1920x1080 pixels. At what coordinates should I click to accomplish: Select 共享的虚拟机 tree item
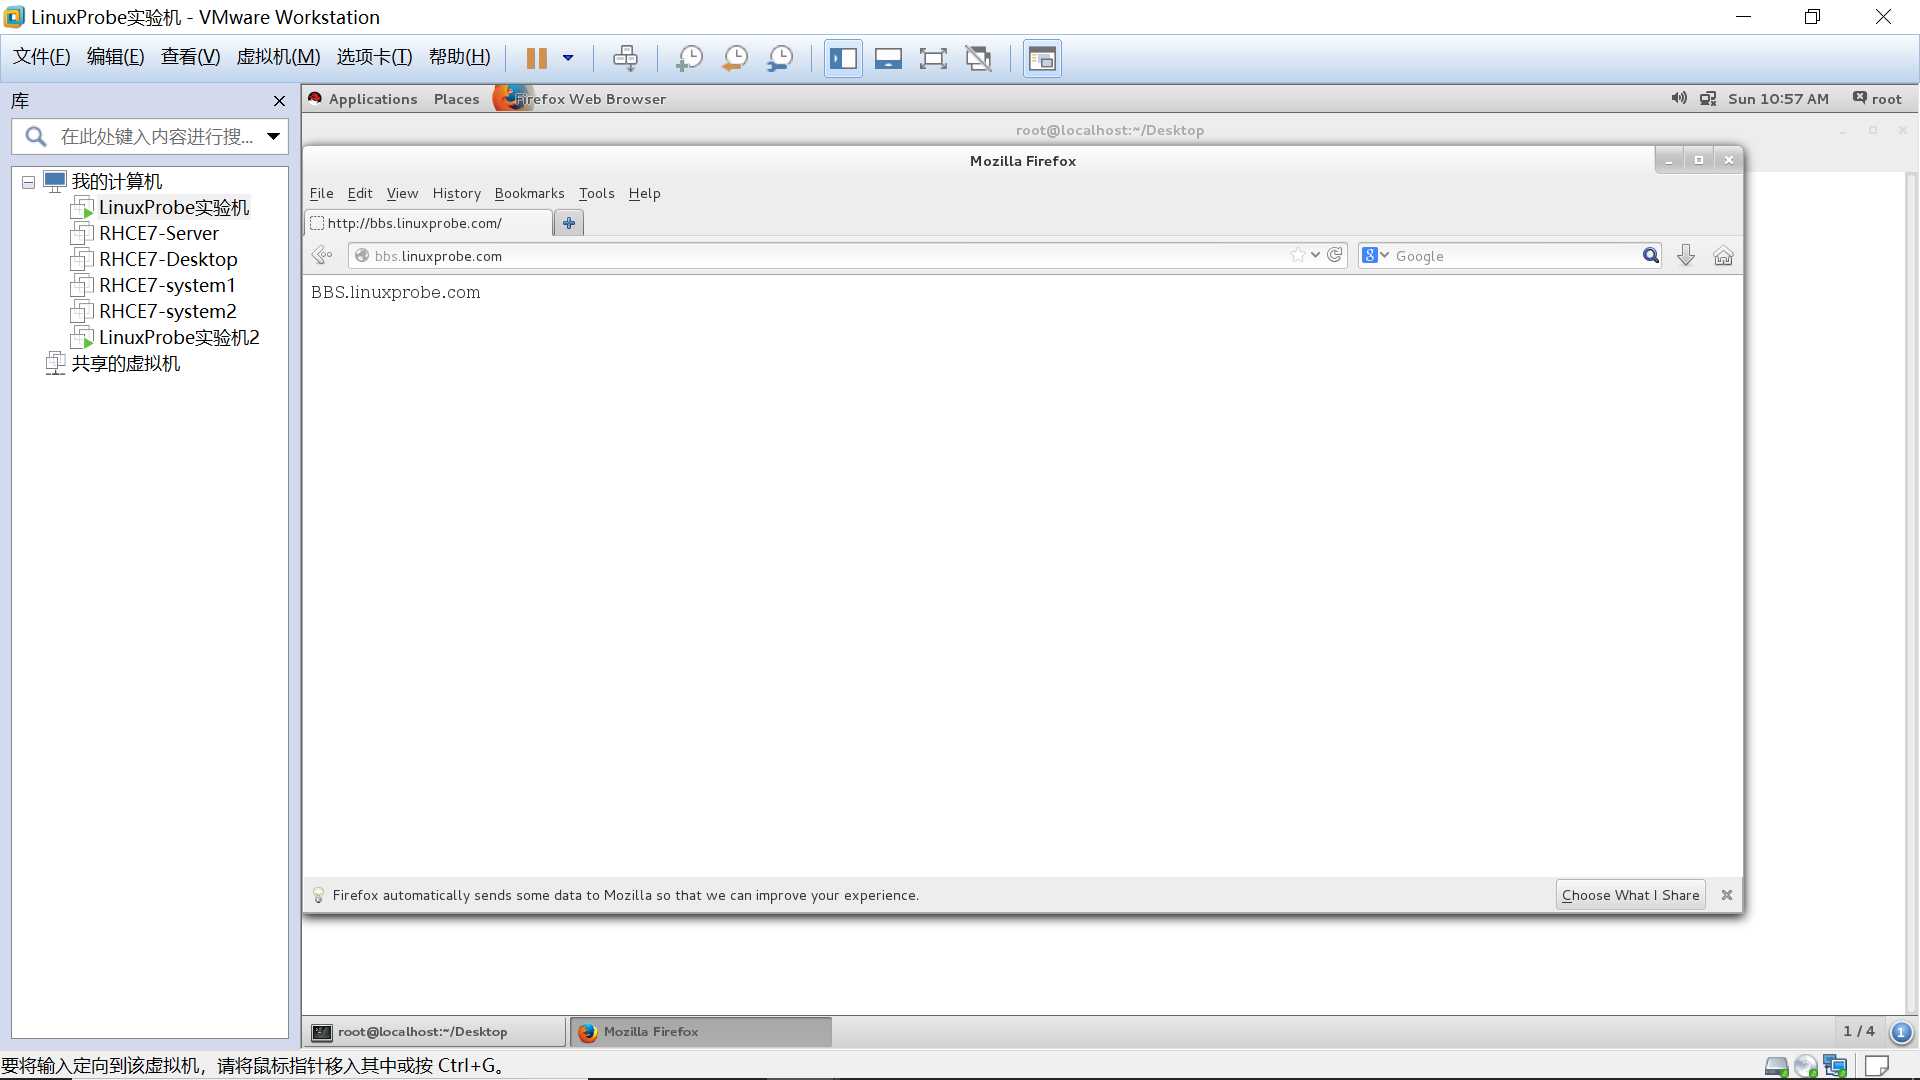point(126,363)
